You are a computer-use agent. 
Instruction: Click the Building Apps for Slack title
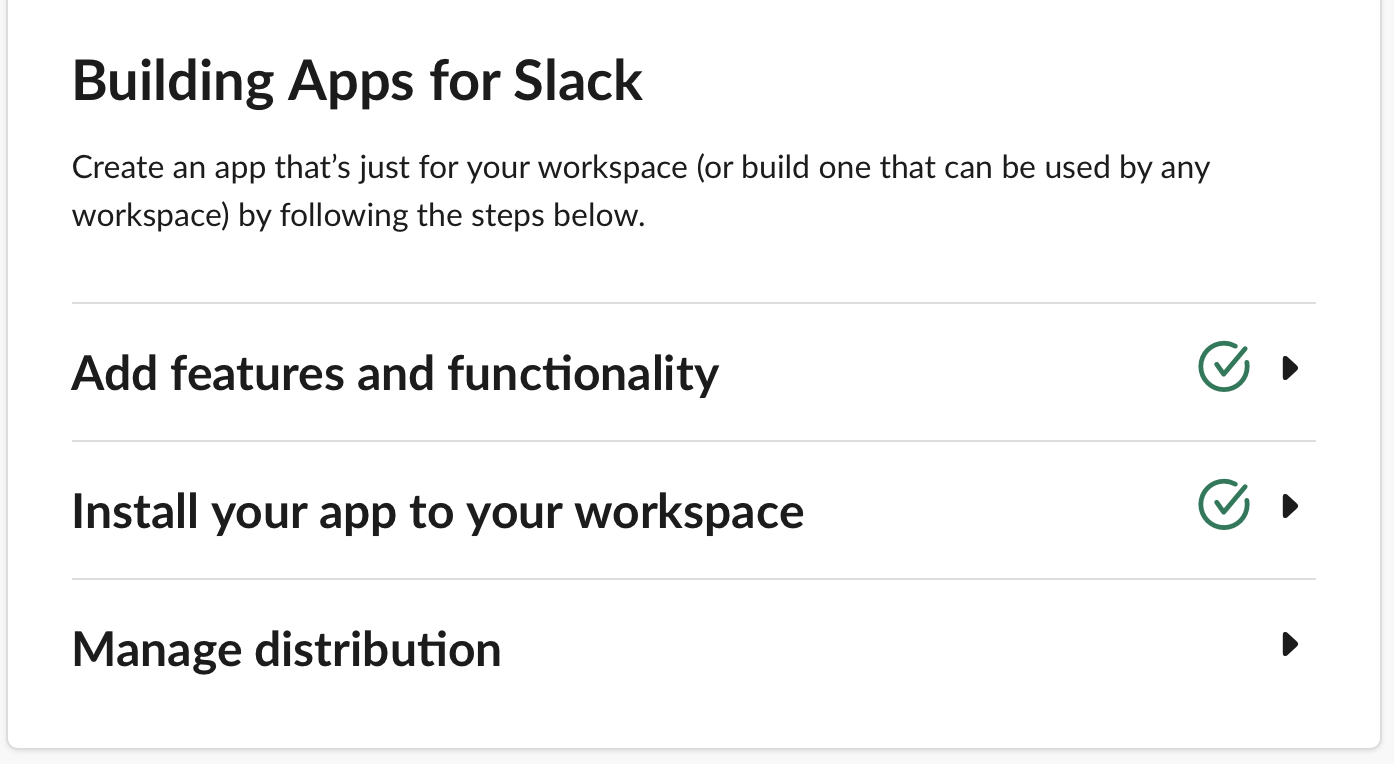358,81
